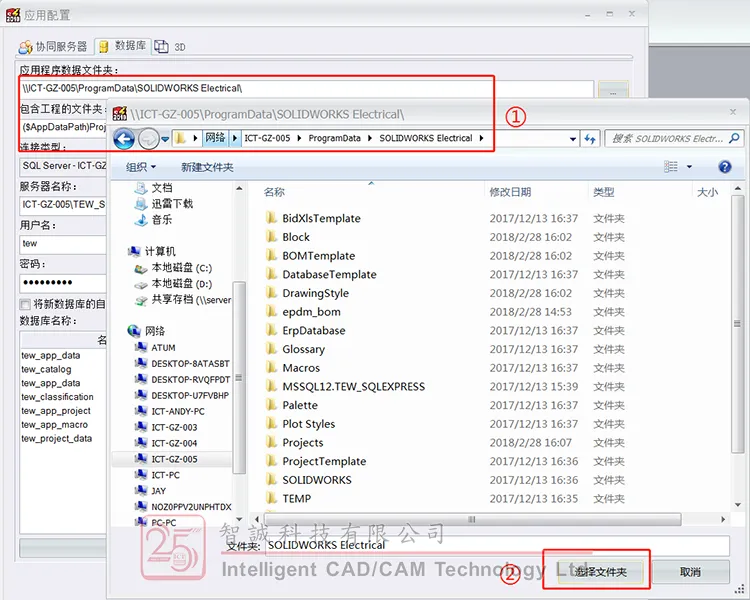Click the Plot Styles folder icon
The height and width of the screenshot is (600, 750).
tap(271, 423)
